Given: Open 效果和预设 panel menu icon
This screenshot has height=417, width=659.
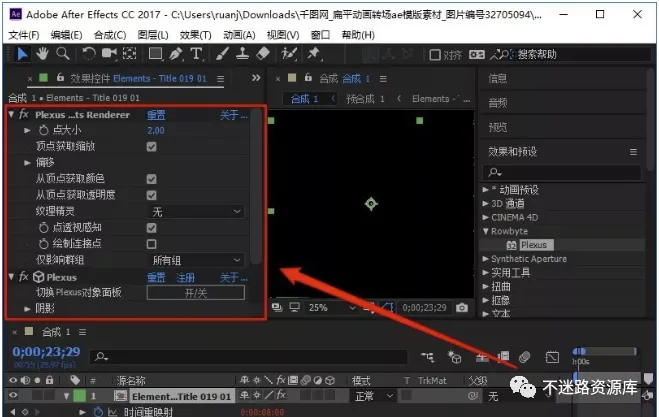Looking at the screenshot, I should (633, 152).
